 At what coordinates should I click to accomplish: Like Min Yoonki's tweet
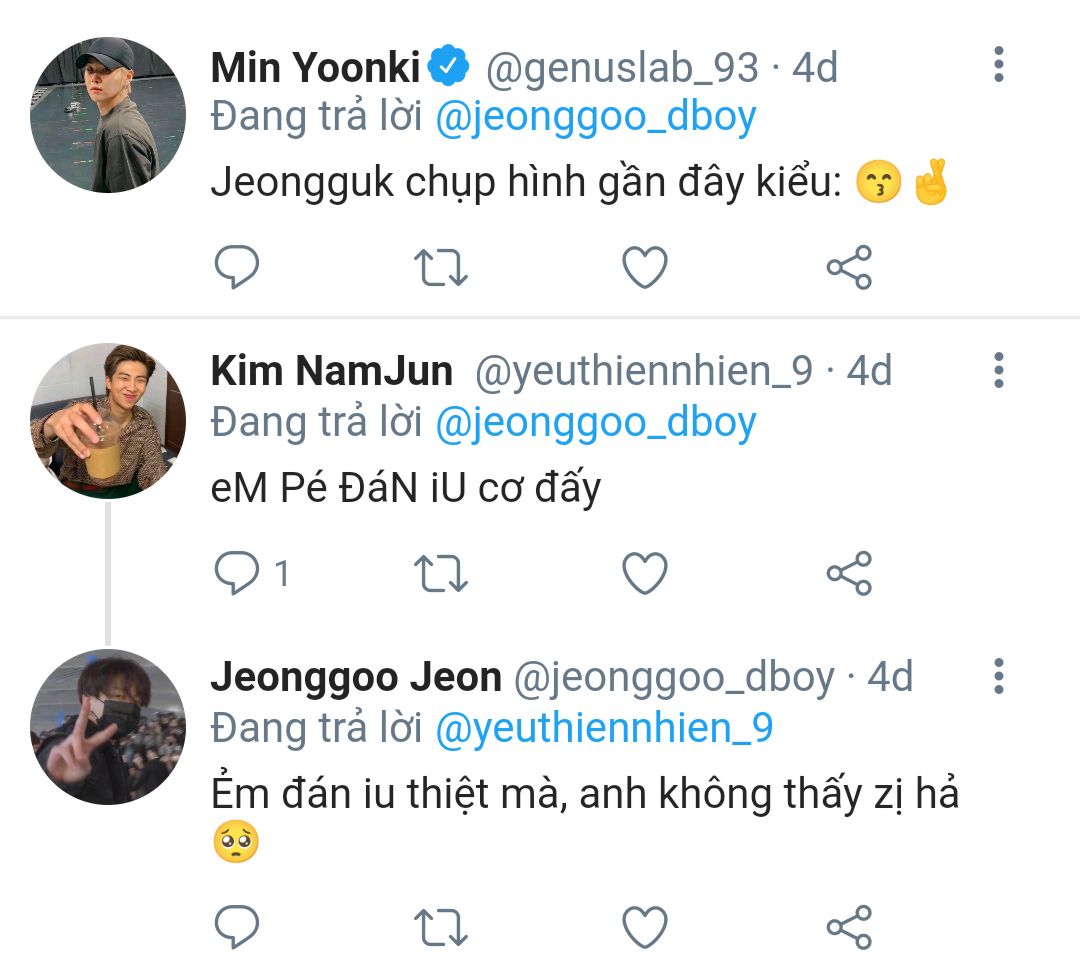[x=645, y=267]
